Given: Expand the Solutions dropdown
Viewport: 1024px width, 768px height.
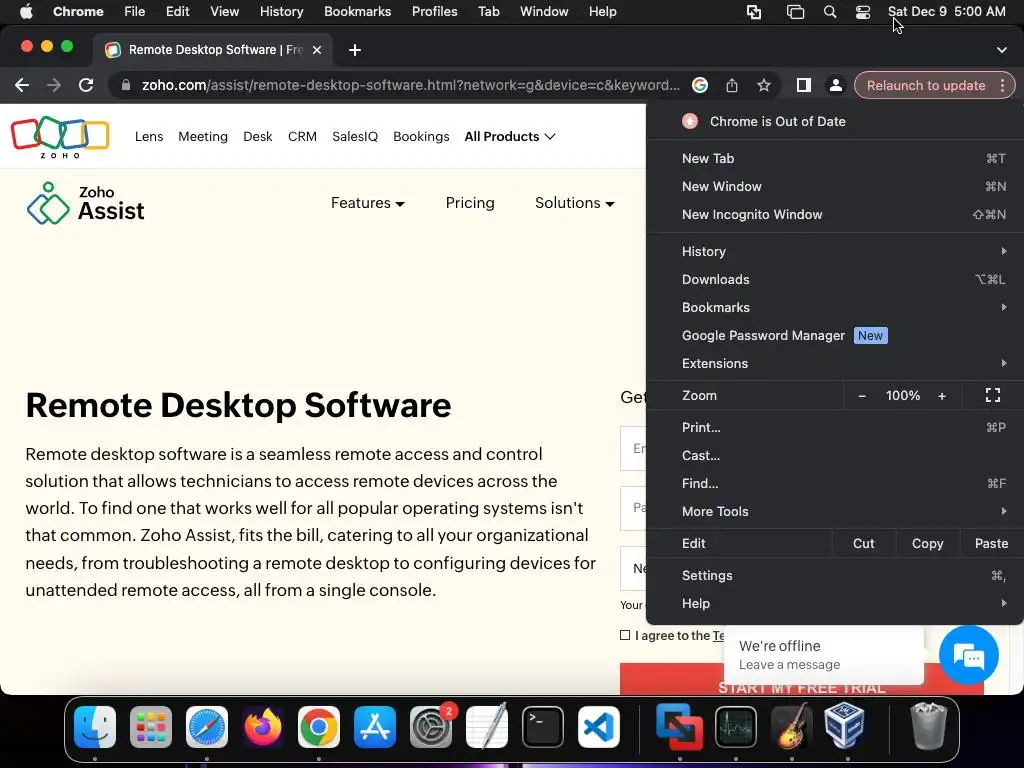Looking at the screenshot, I should (575, 203).
